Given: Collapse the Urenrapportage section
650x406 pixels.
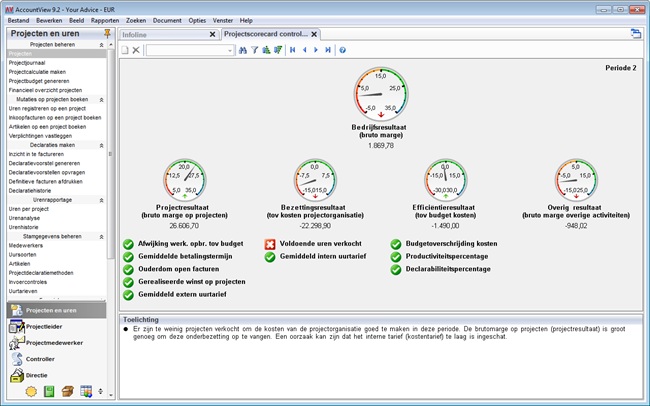Looking at the screenshot, I should coord(101,200).
